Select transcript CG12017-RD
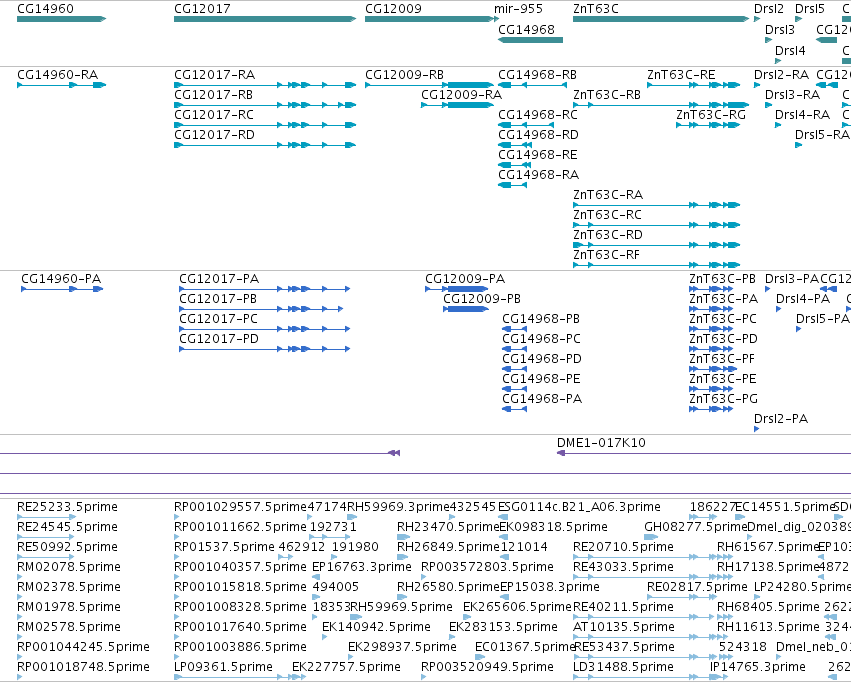This screenshot has height=682, width=851. (214, 135)
